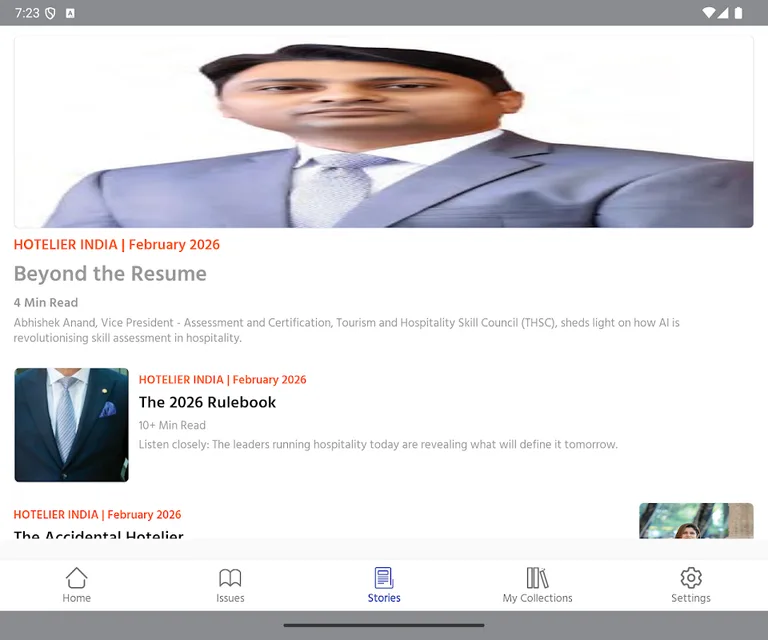The image size is (768, 640).
Task: Tap 'HOTELIER INDIA | February 2026' above Beyond the Resume
Action: click(x=117, y=244)
